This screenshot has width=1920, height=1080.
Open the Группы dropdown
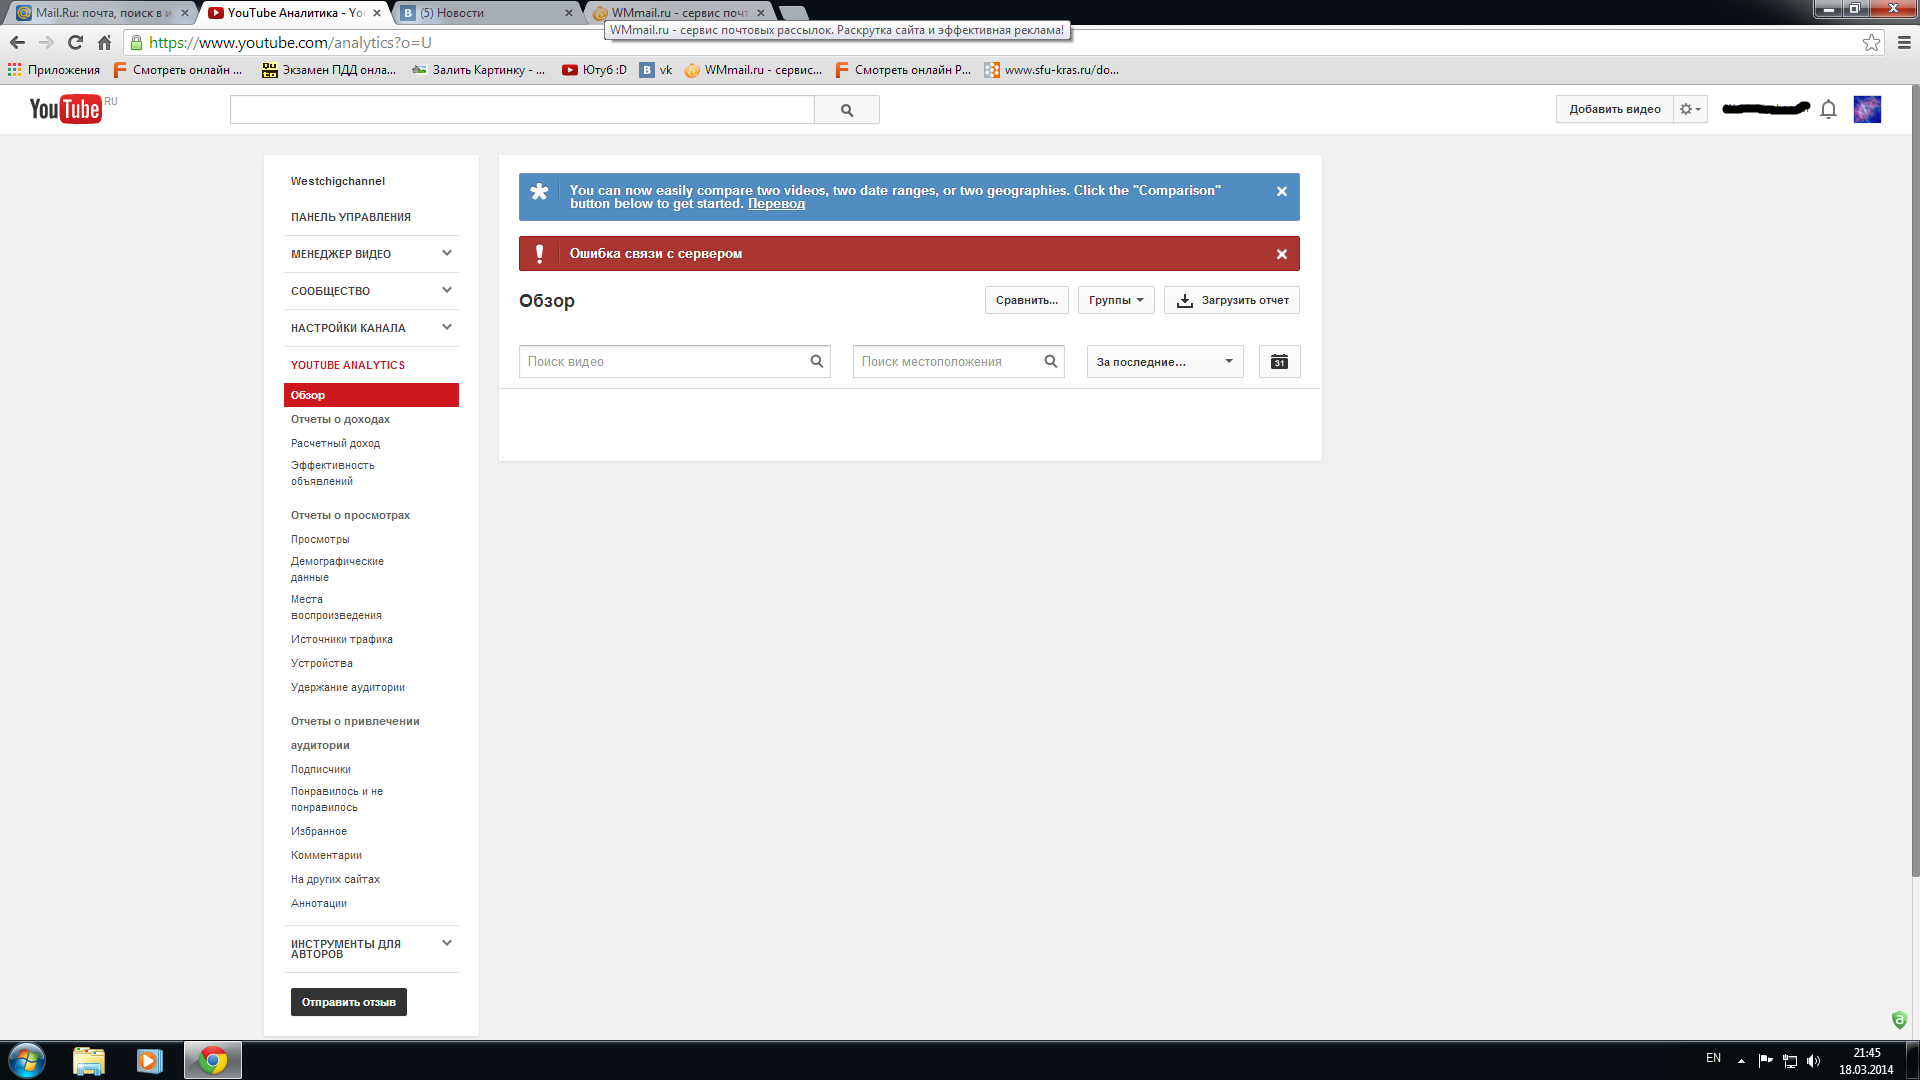click(1116, 300)
